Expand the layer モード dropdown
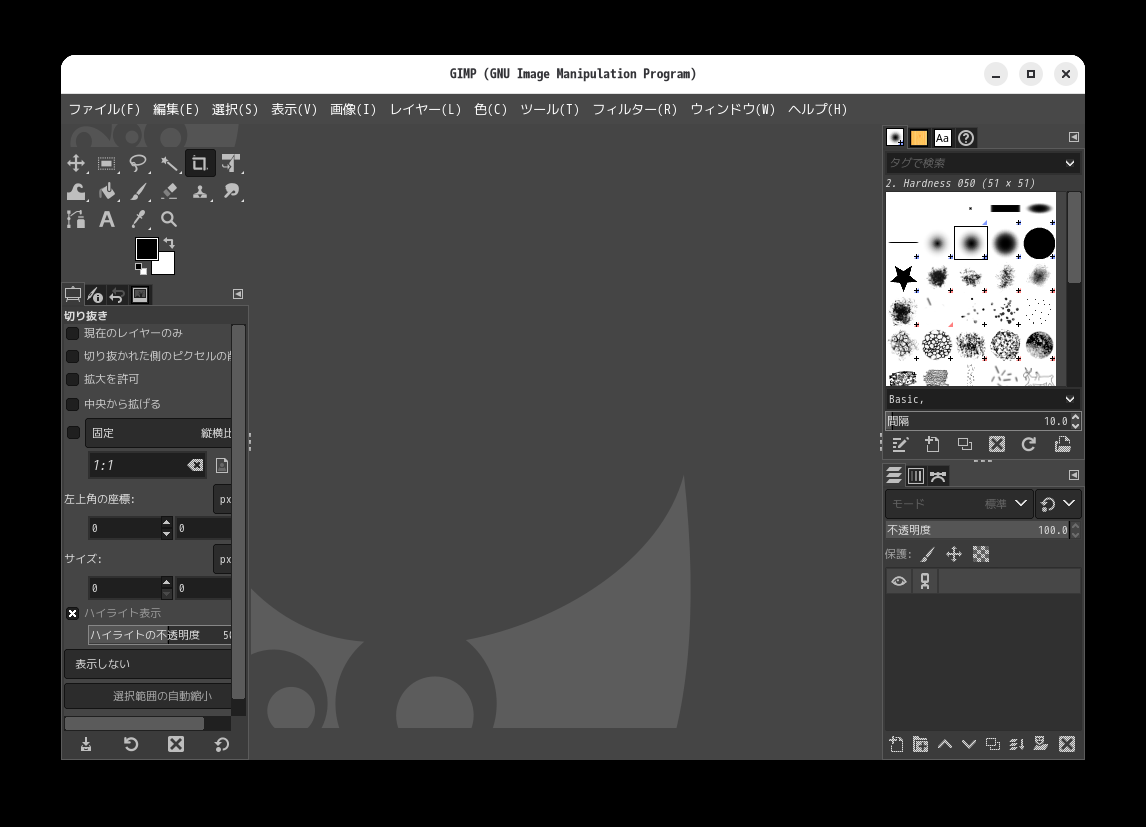This screenshot has height=827, width=1146. [x=958, y=504]
